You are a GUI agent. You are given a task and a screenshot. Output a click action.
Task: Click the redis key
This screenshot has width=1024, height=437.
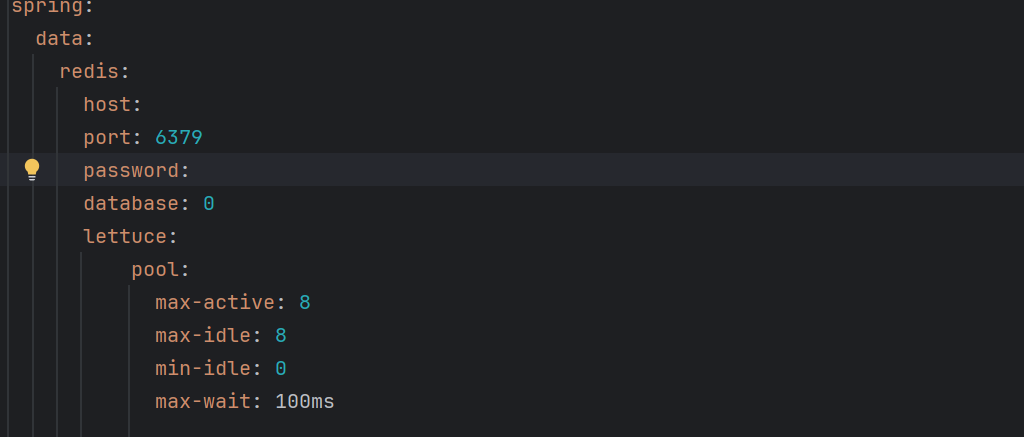tap(89, 72)
